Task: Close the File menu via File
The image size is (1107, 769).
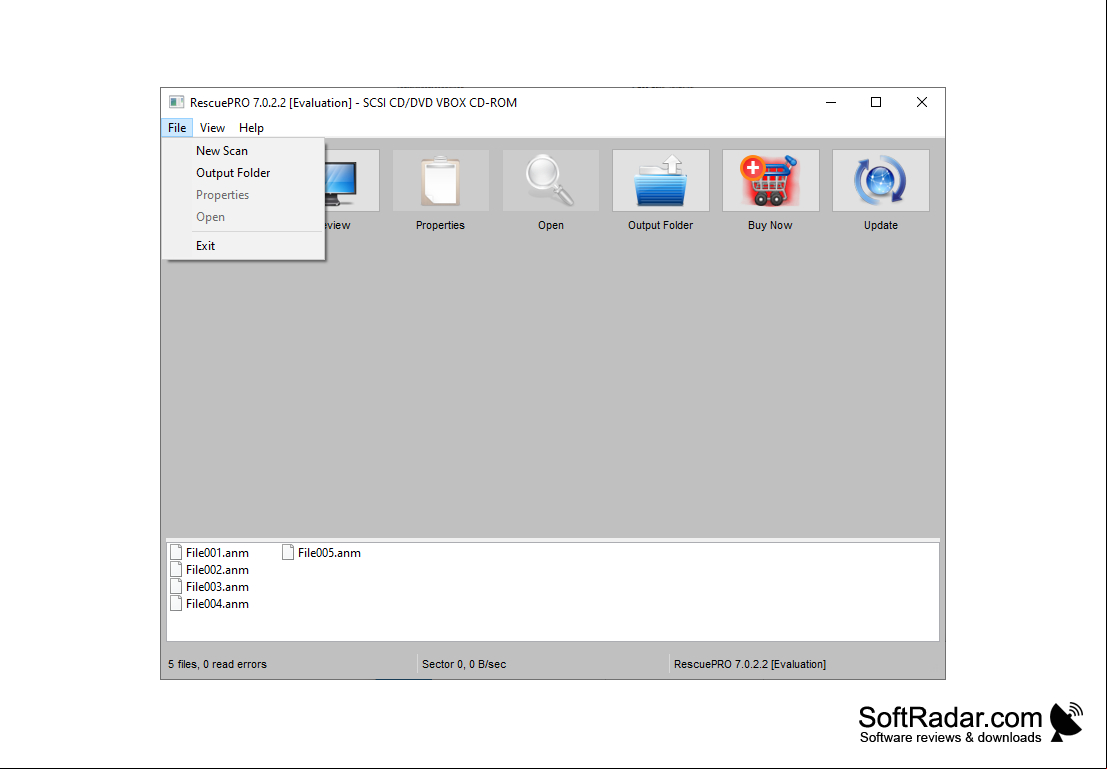Action: tap(176, 128)
